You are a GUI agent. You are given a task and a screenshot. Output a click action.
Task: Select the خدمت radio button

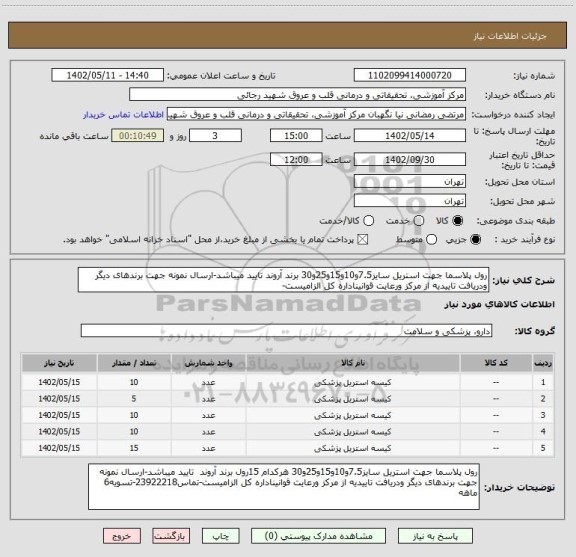(419, 220)
